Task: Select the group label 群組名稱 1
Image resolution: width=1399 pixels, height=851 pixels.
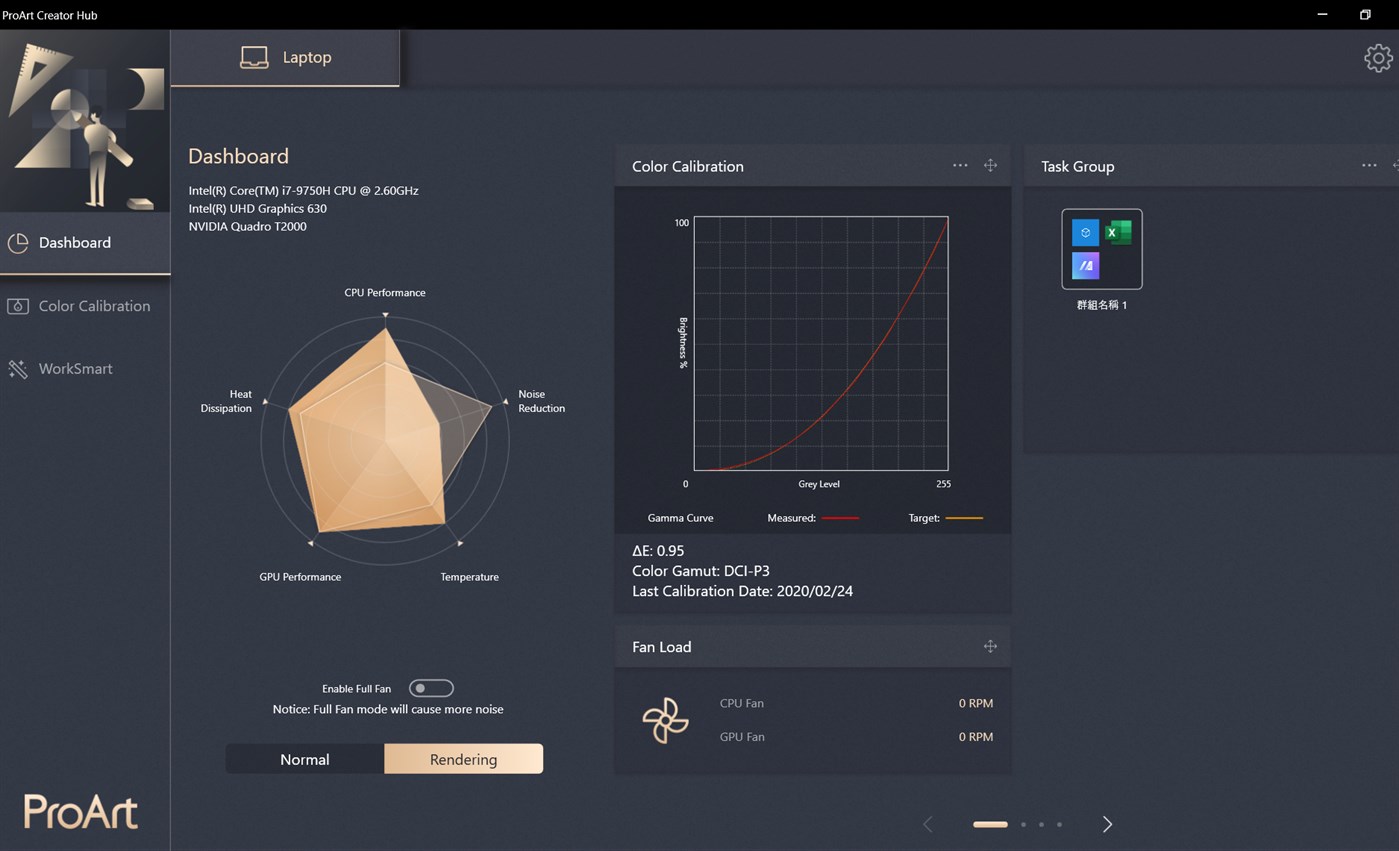Action: pyautogui.click(x=1102, y=305)
